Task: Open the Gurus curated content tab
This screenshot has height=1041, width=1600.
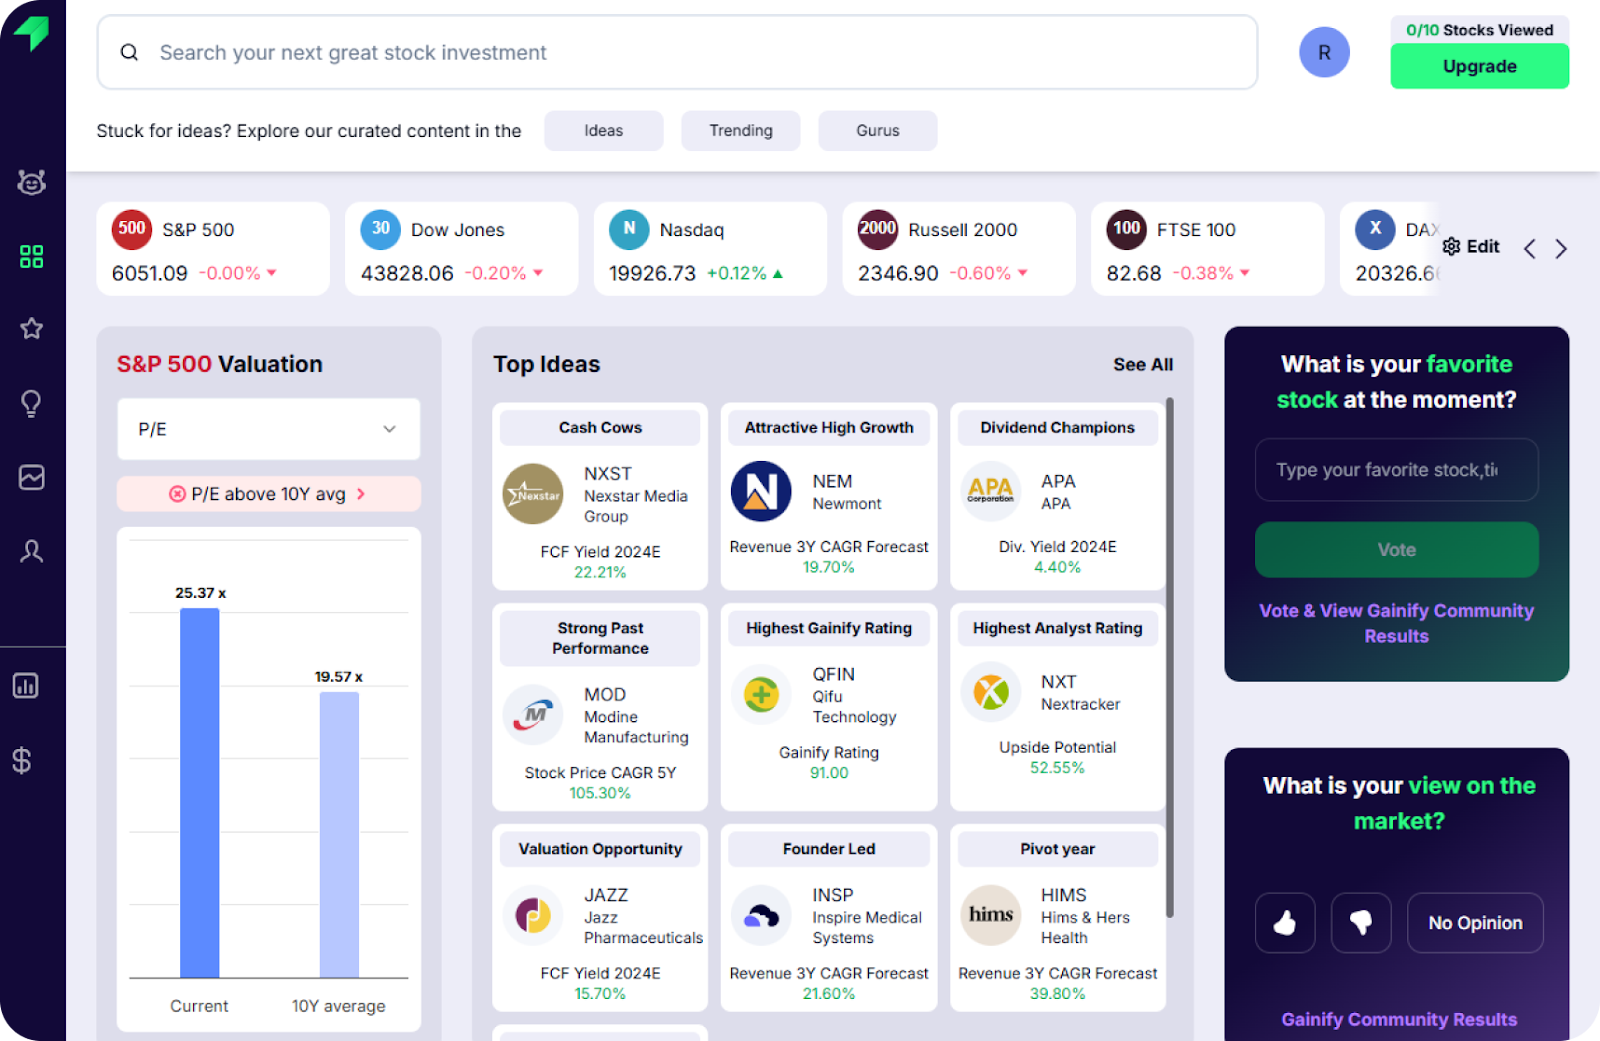Action: [x=878, y=131]
